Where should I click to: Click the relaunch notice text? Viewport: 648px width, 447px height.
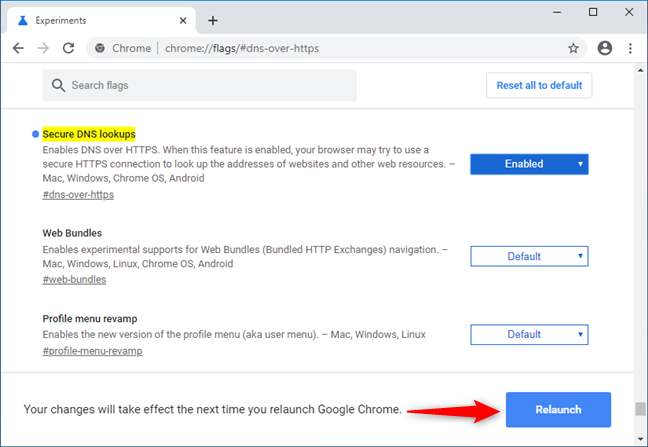pyautogui.click(x=212, y=409)
